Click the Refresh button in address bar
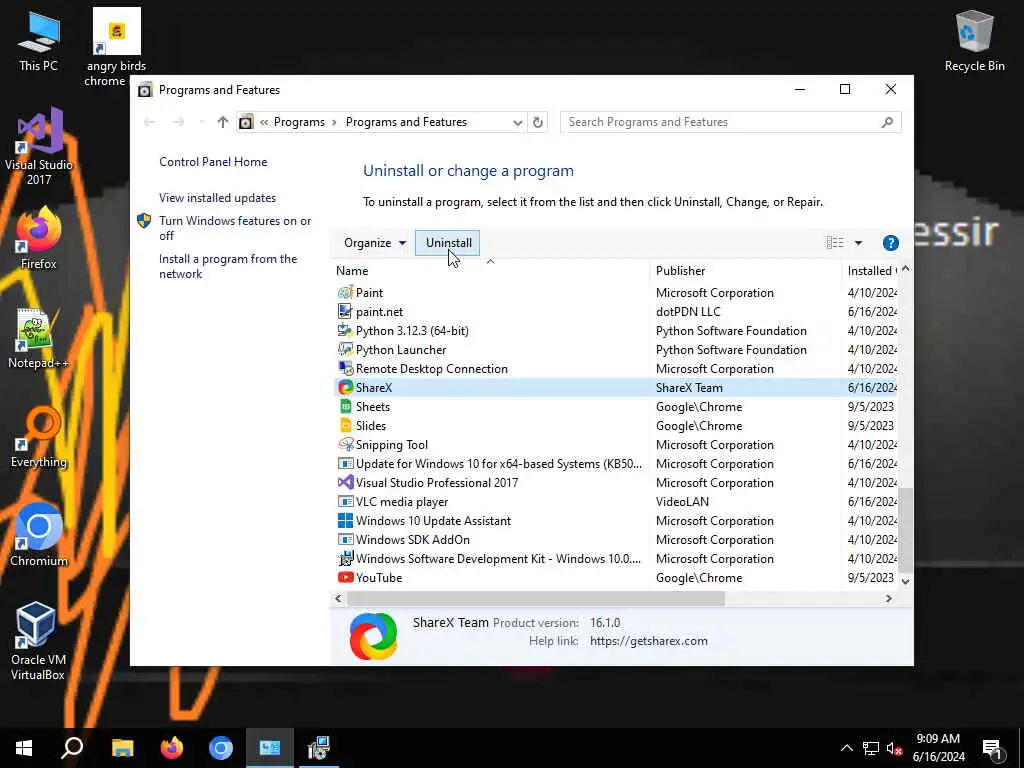 (x=537, y=122)
